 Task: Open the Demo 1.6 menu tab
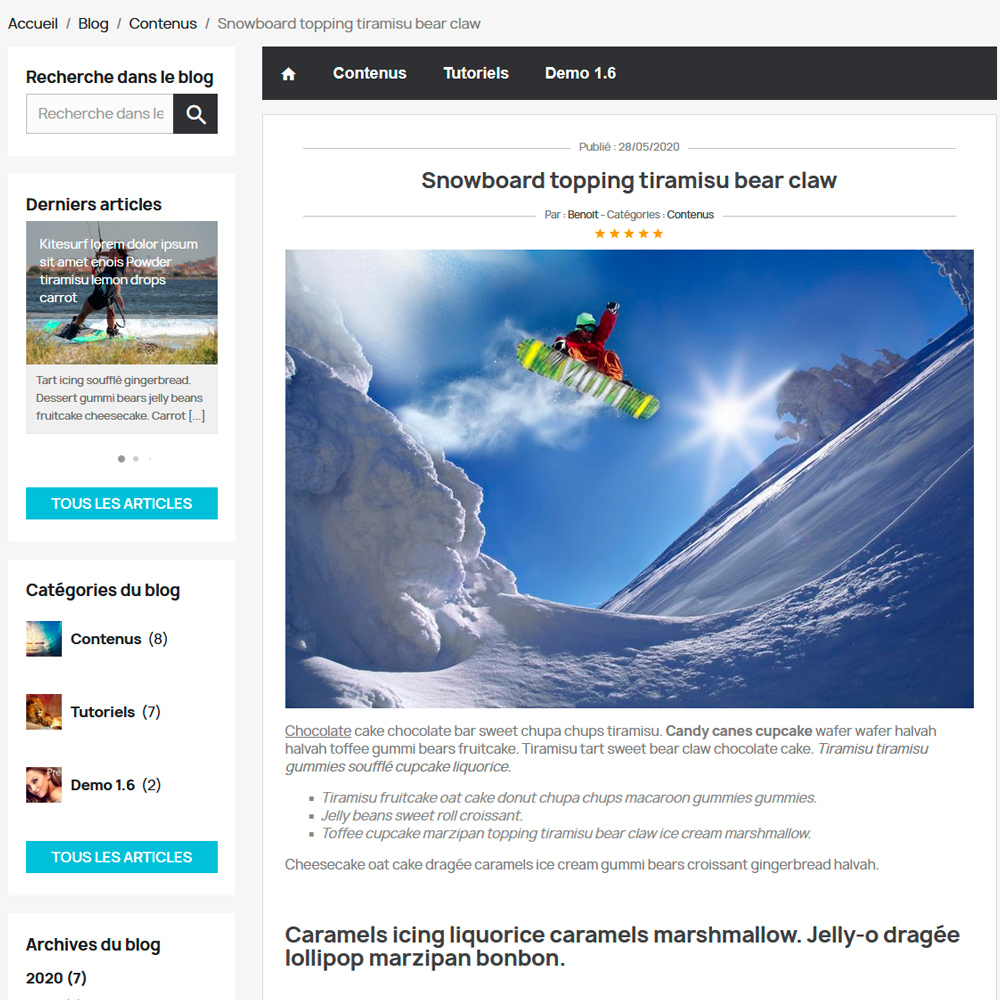point(580,73)
